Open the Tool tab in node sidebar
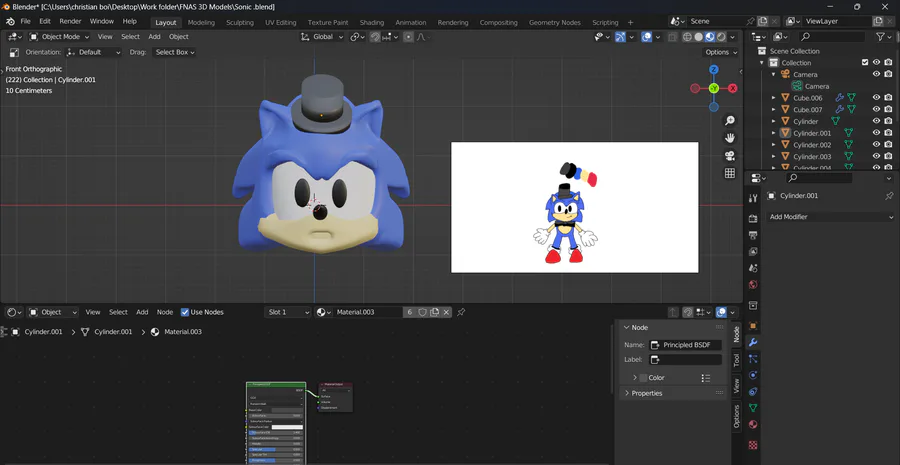Image resolution: width=900 pixels, height=465 pixels. 736,360
